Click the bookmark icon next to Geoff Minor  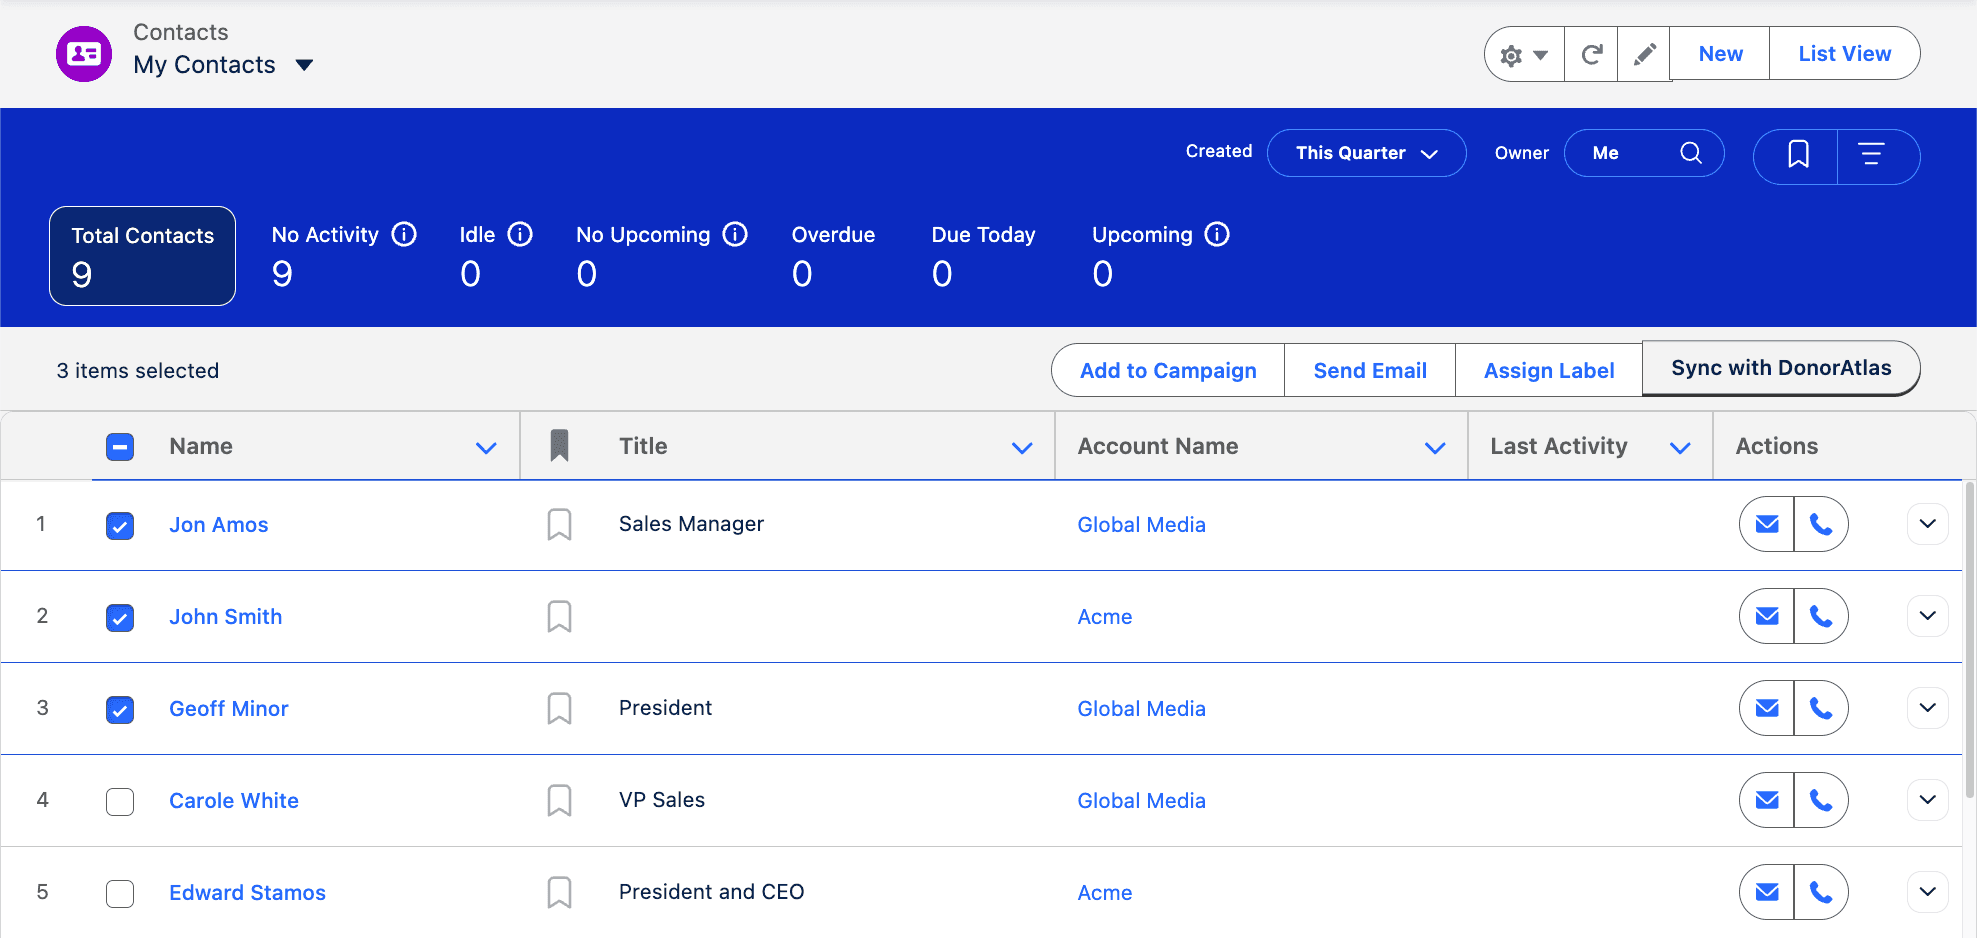(559, 708)
